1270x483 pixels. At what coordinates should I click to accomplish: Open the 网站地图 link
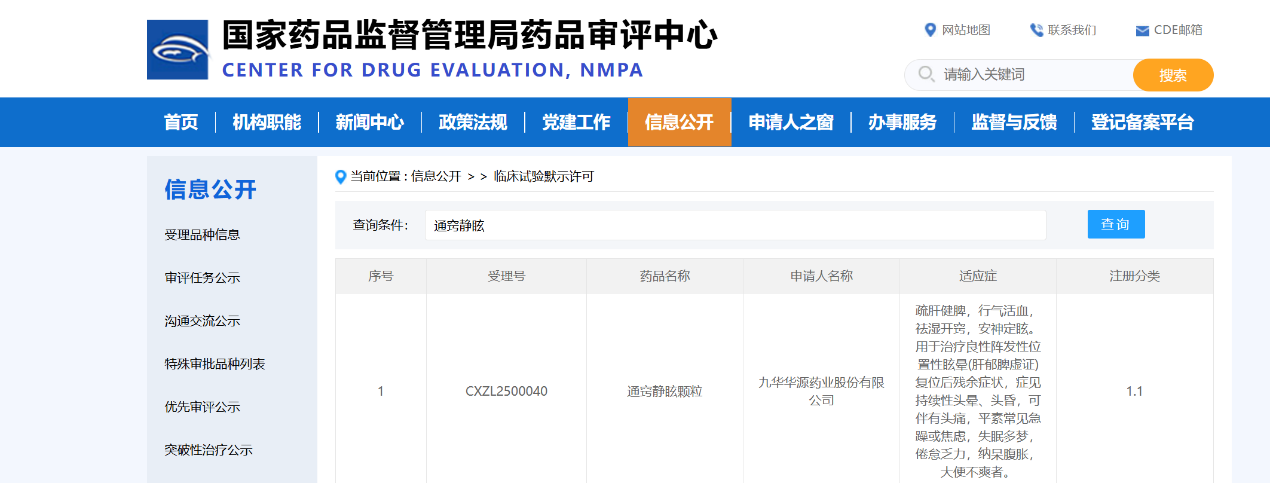pos(966,30)
